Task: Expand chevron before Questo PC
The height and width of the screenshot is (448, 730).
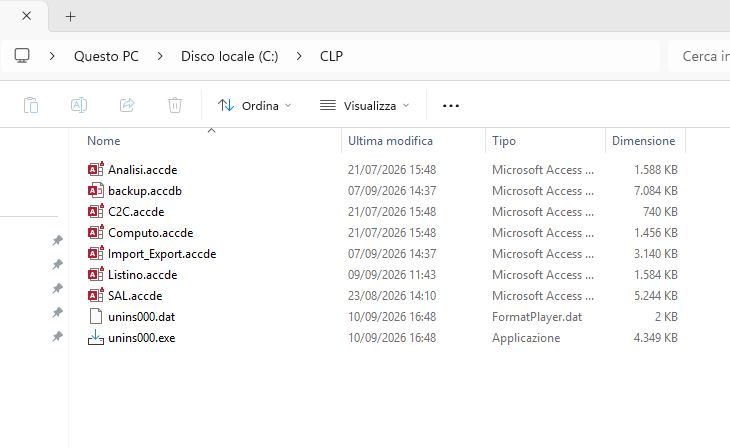Action: (52, 56)
